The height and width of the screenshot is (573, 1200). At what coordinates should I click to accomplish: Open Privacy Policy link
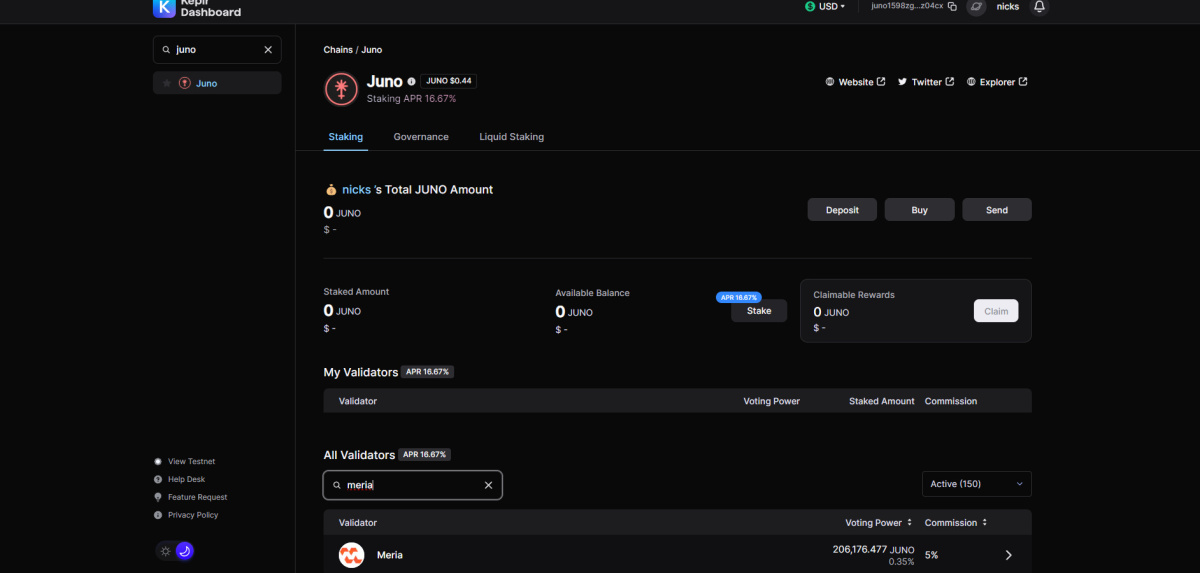193,515
